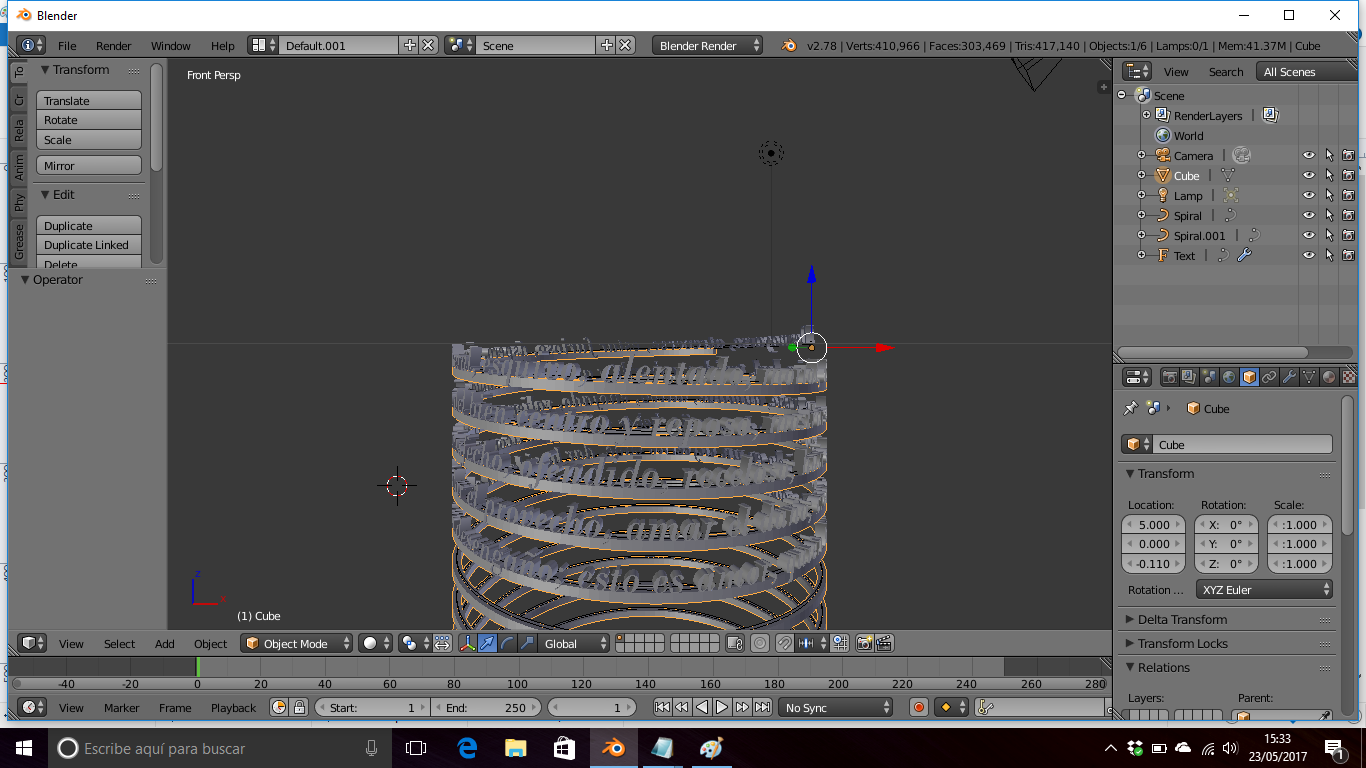Toggle Camera visibility eye in outliner
The image size is (1366, 768).
click(x=1308, y=155)
